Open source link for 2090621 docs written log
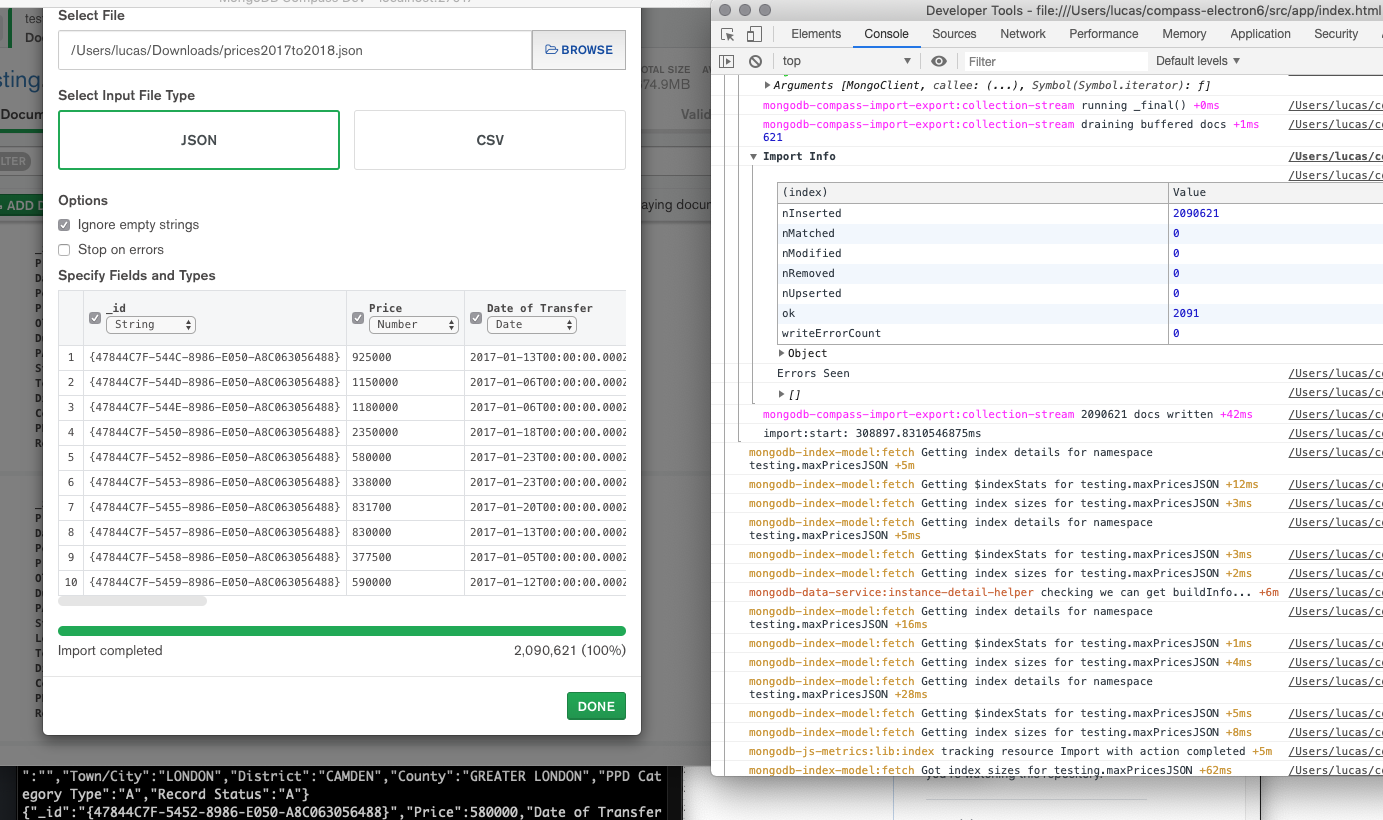The image size is (1383, 820). tap(1335, 414)
